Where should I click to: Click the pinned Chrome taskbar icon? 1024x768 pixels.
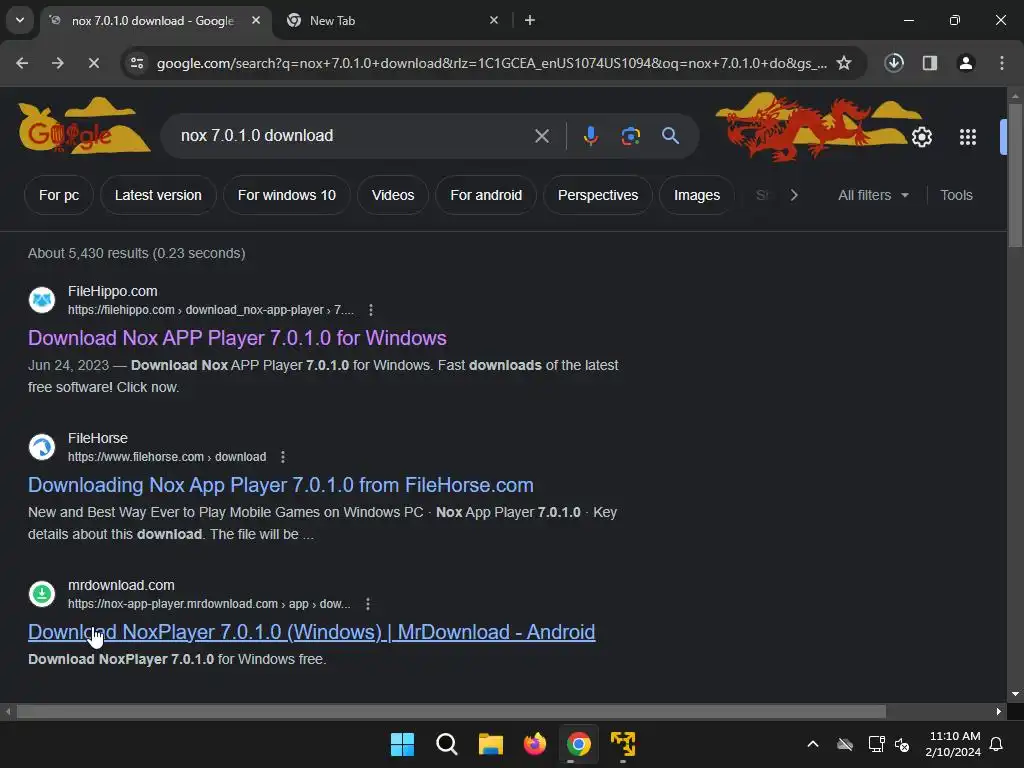coord(579,744)
